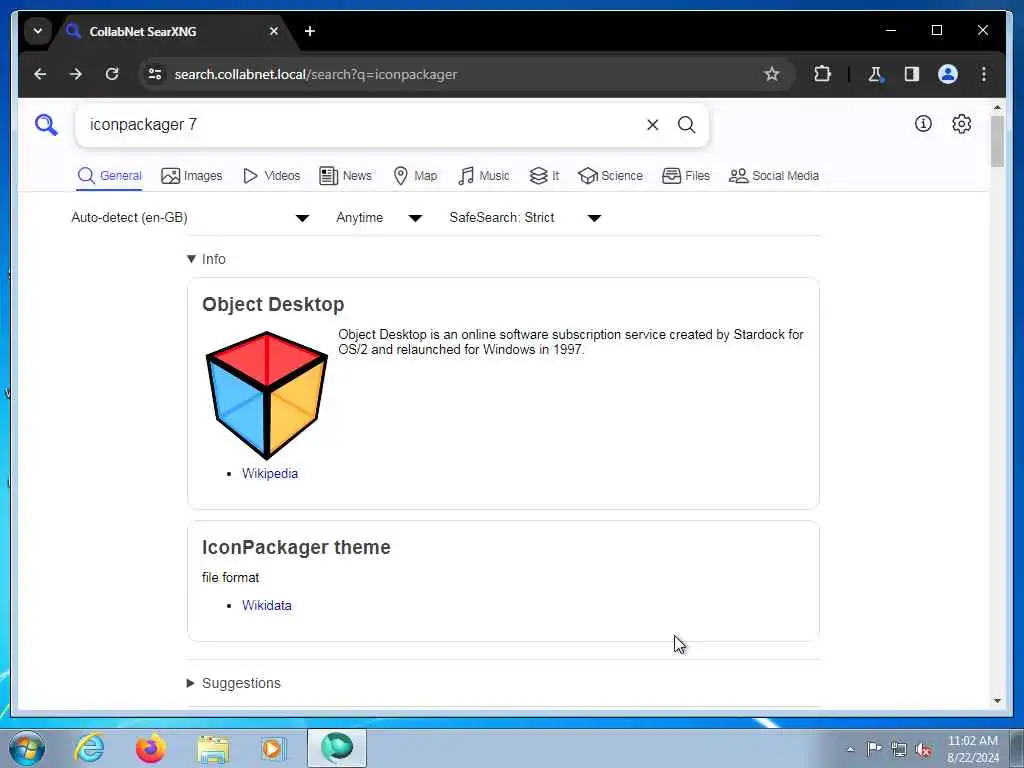Switch to the Videos category

coord(271,176)
